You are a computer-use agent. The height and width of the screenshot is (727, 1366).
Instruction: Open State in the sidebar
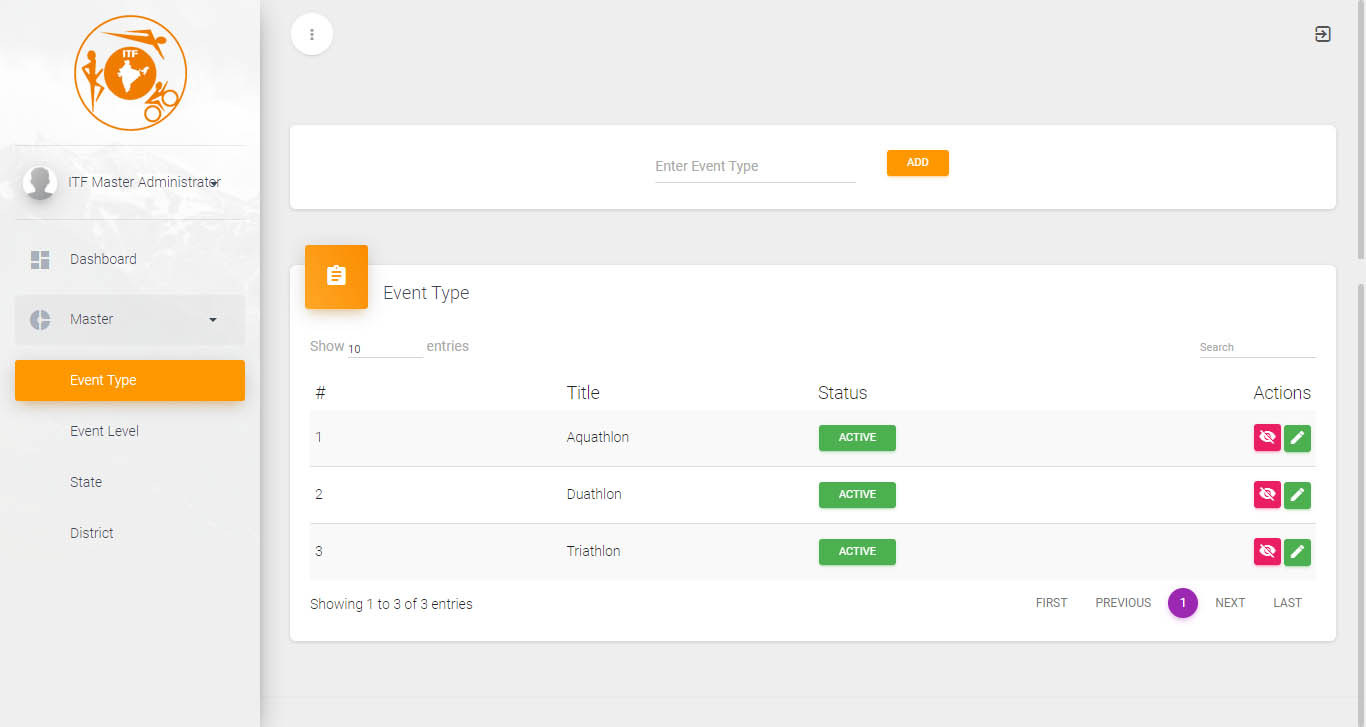coord(130,482)
